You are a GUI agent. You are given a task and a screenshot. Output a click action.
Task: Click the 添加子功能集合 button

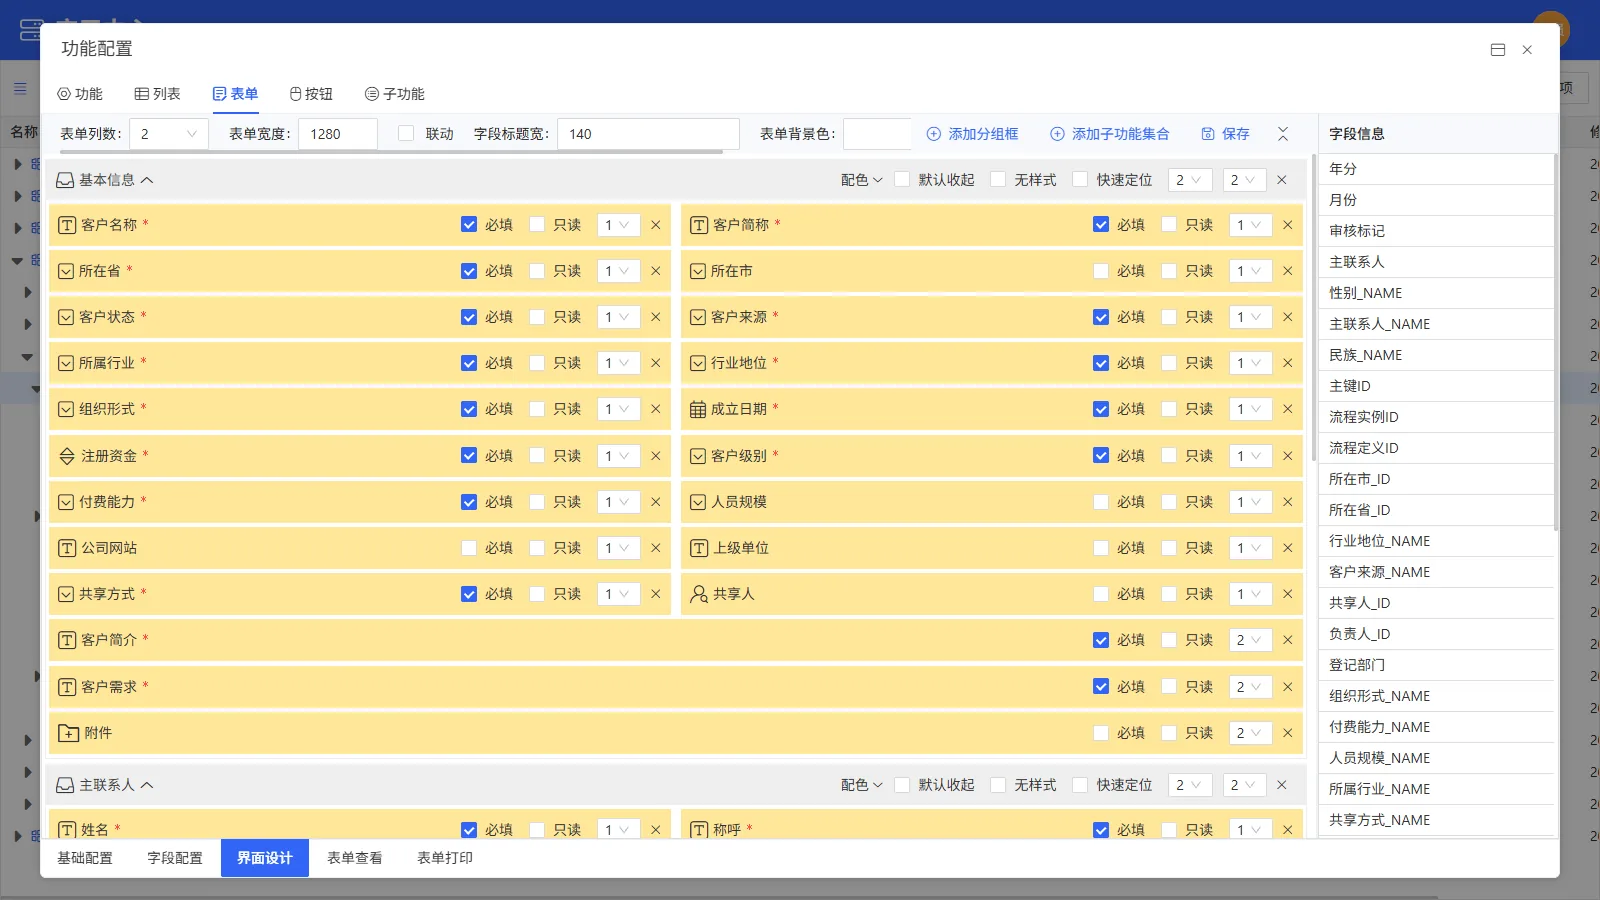[x=1109, y=134]
